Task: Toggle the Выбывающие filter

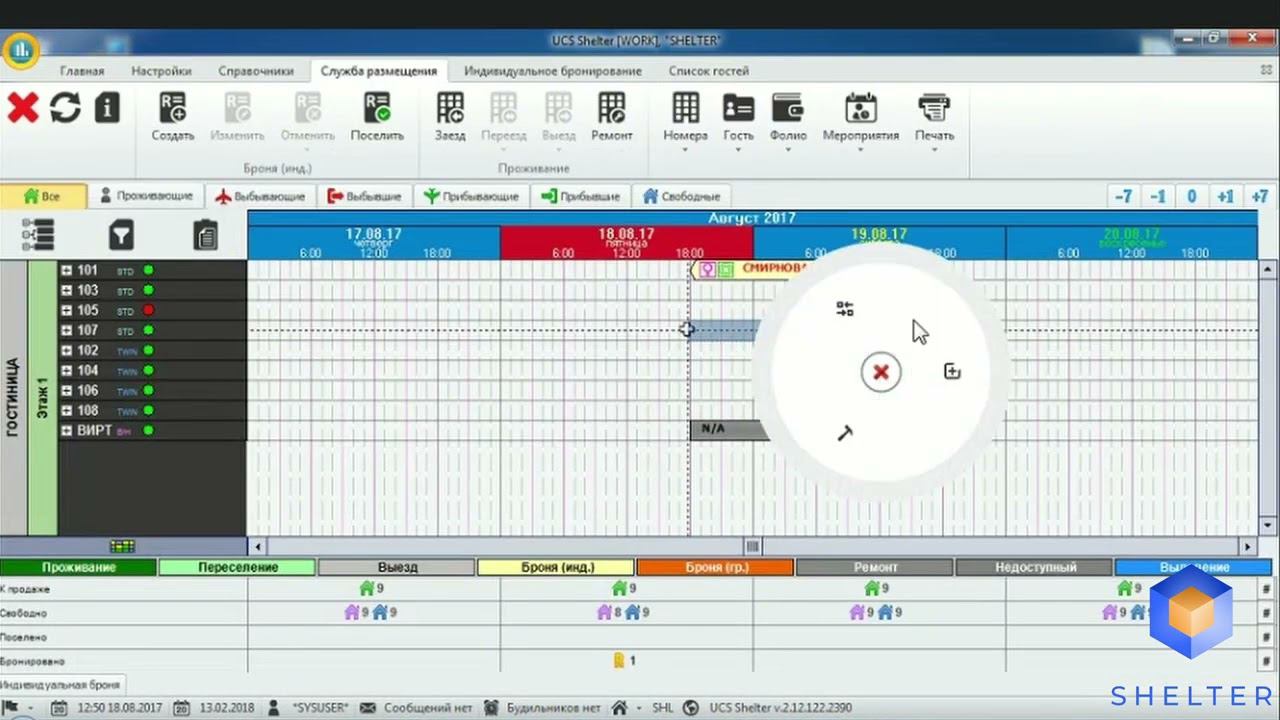Action: (260, 196)
